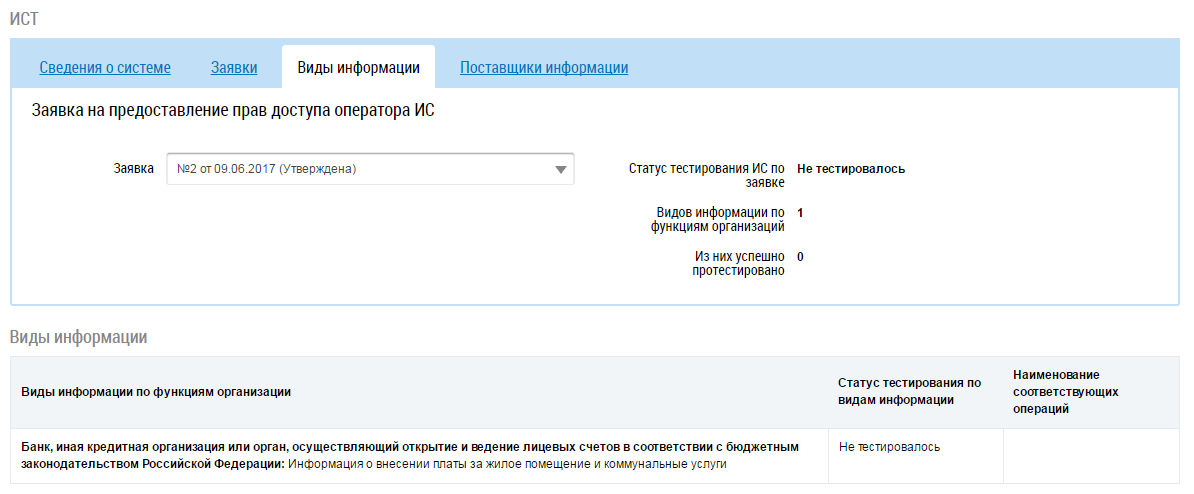Click the "№2 от 09.06.2017 (Утверждена)" selection field
The width and height of the screenshot is (1194, 494).
tap(360, 169)
